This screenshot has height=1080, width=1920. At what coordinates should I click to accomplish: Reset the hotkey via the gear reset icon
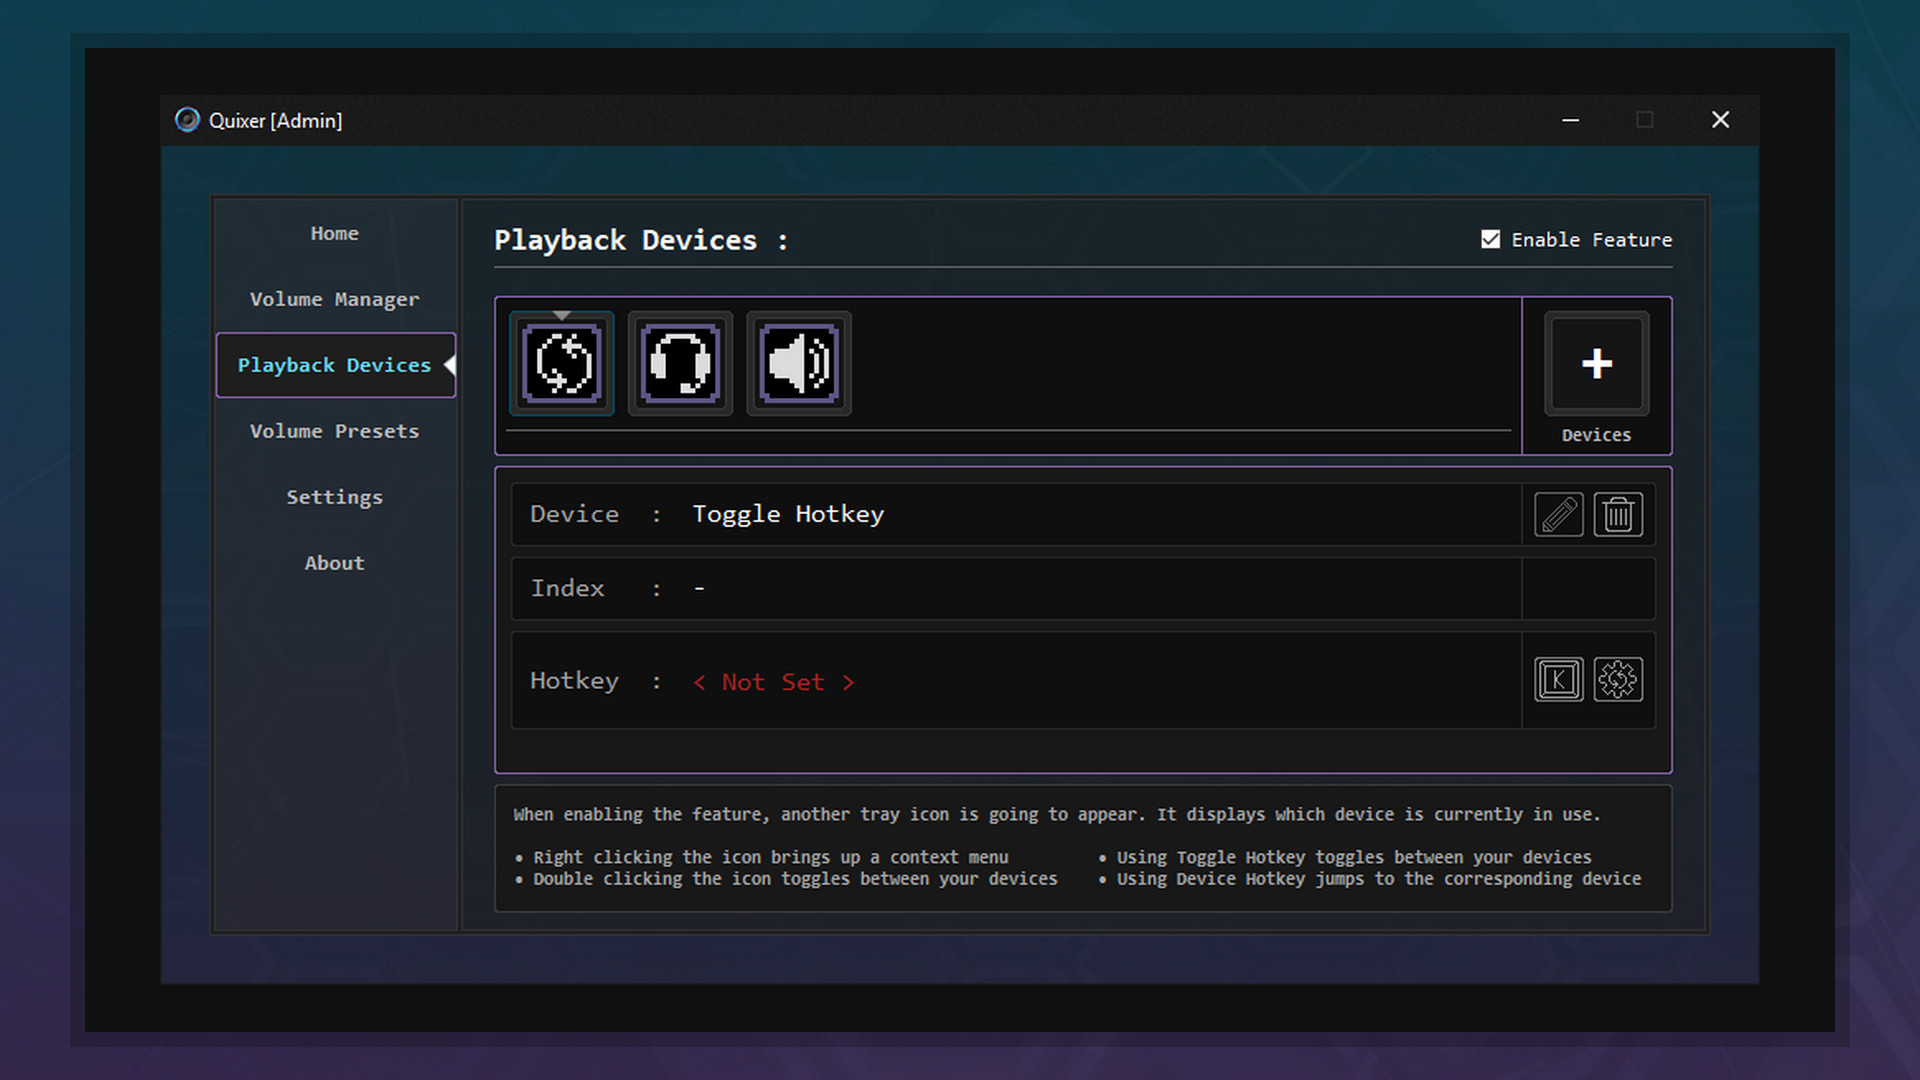click(1618, 679)
